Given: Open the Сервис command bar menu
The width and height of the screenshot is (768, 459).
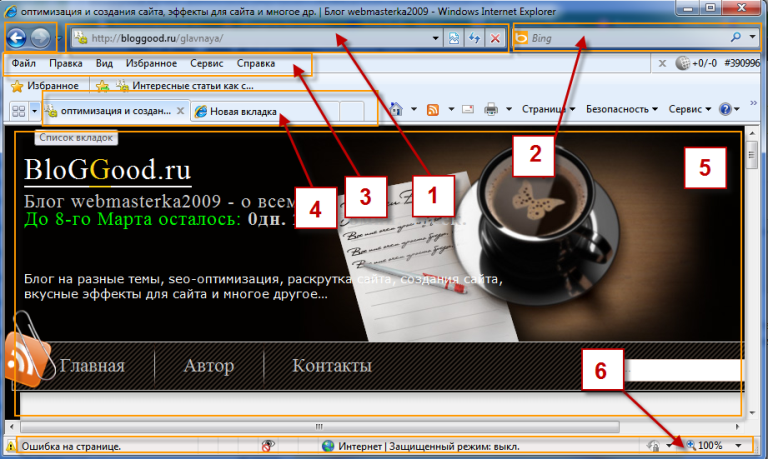Looking at the screenshot, I should pos(689,109).
